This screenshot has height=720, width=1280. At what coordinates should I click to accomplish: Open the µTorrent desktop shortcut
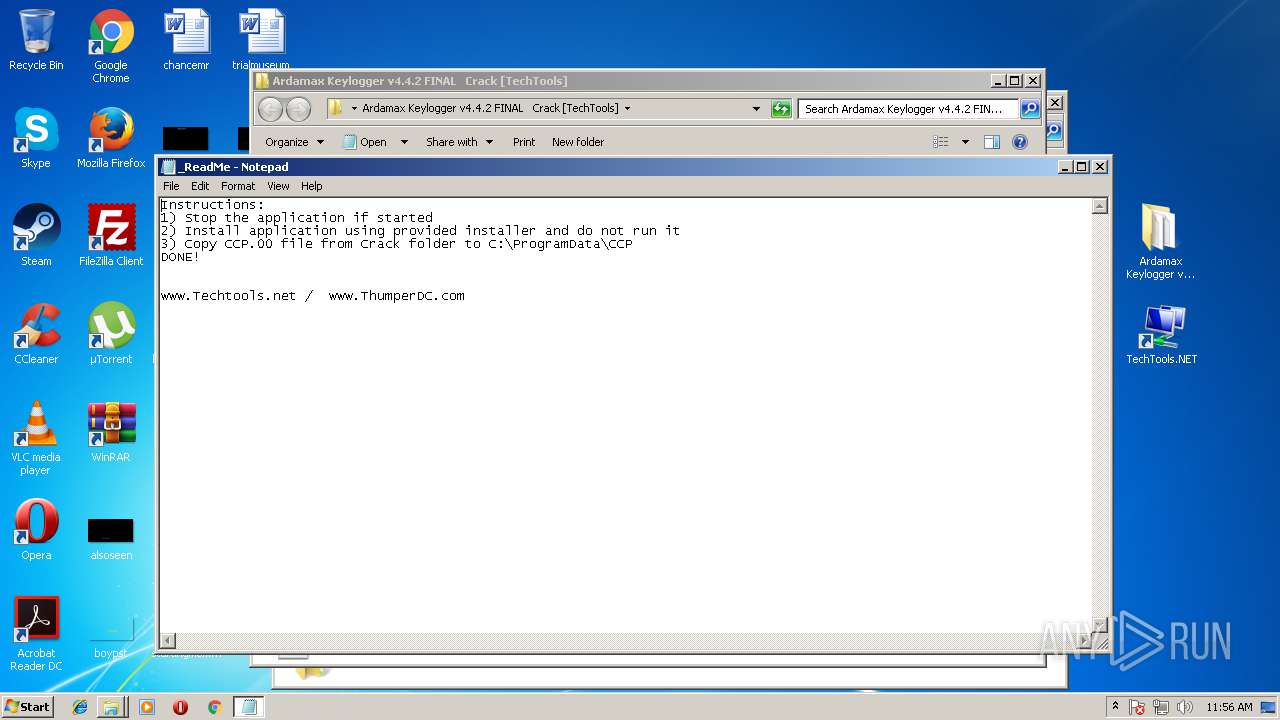111,334
